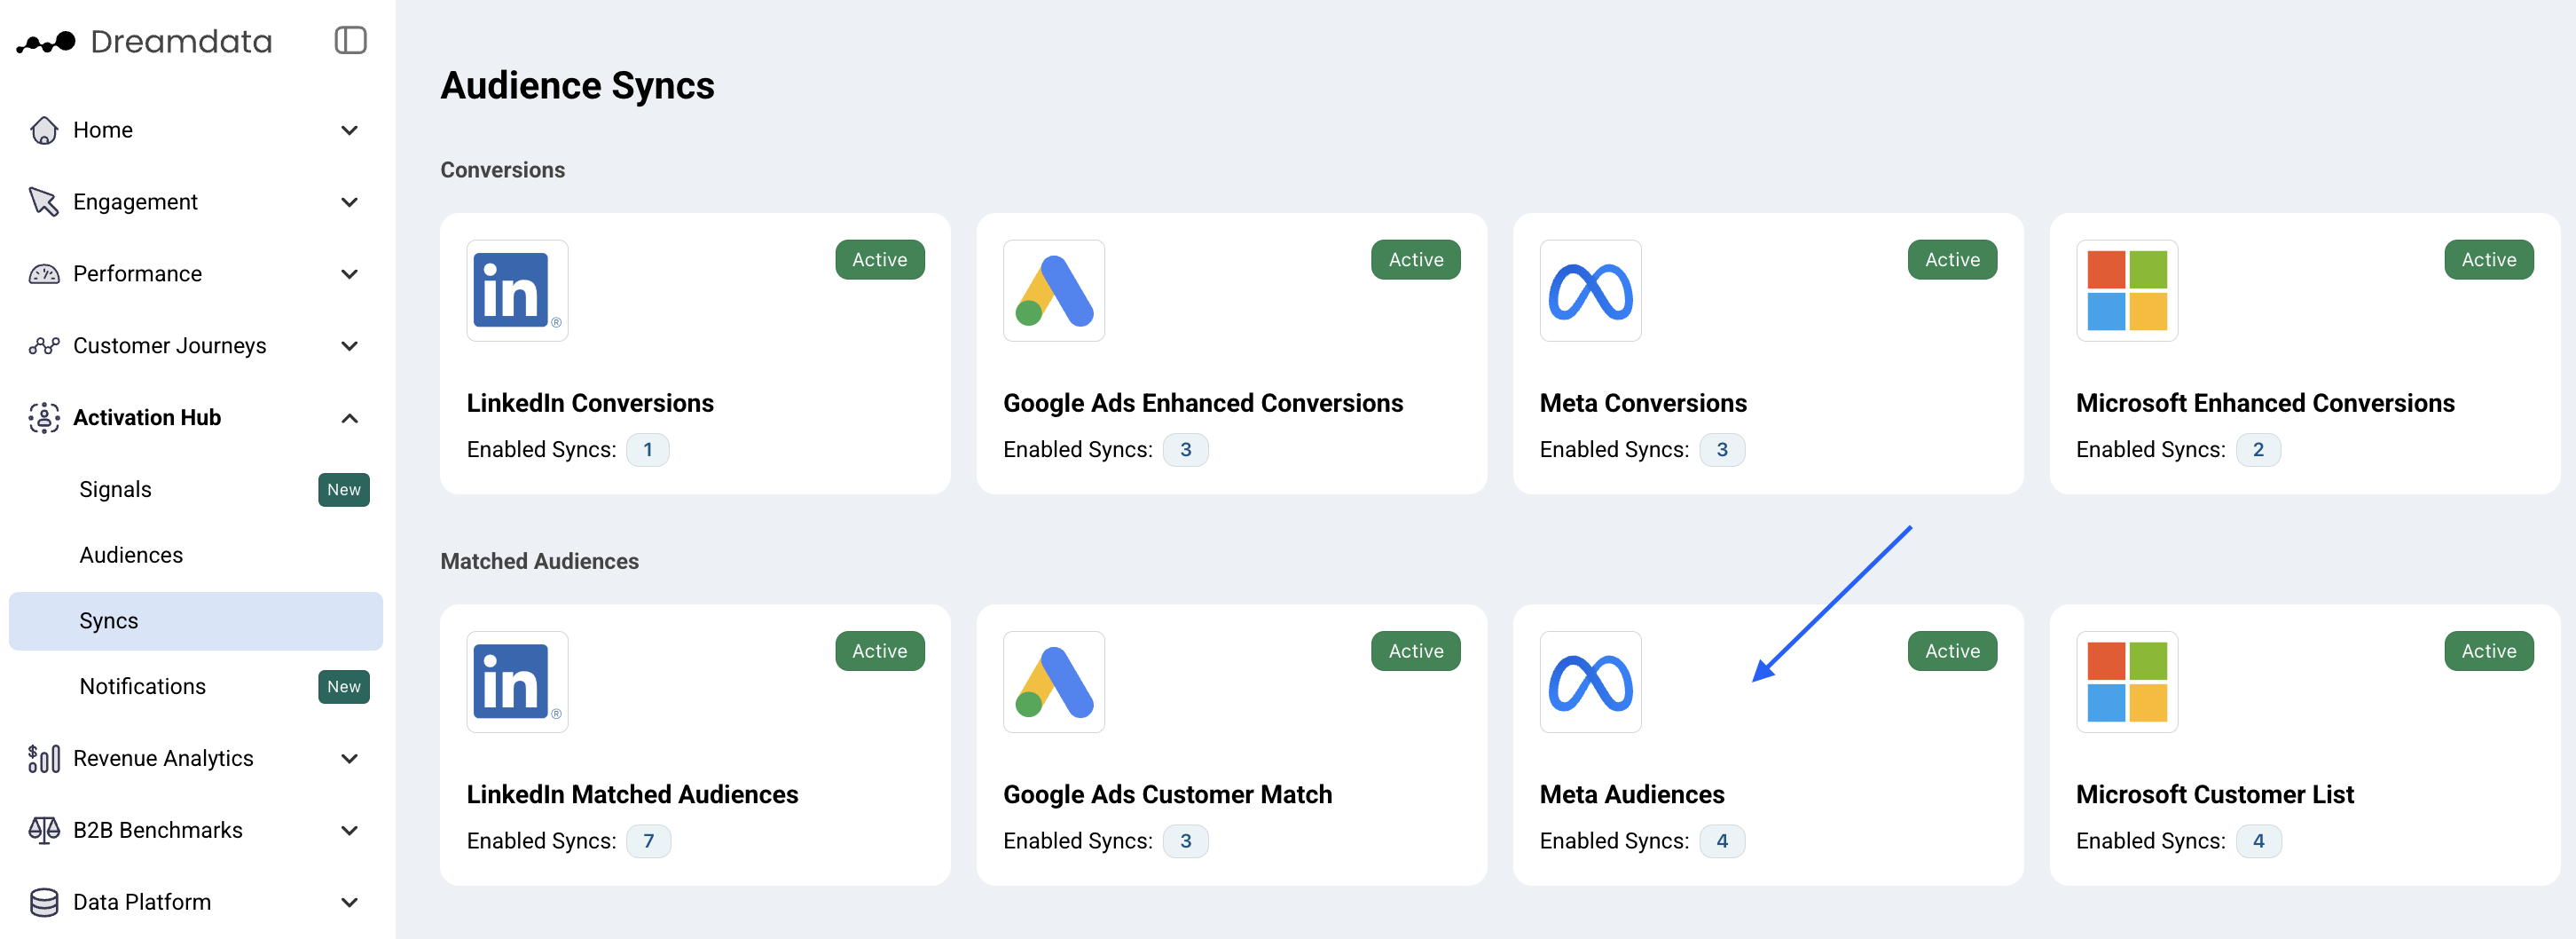Open Meta Audiences title
The width and height of the screenshot is (2576, 939).
1632,795
